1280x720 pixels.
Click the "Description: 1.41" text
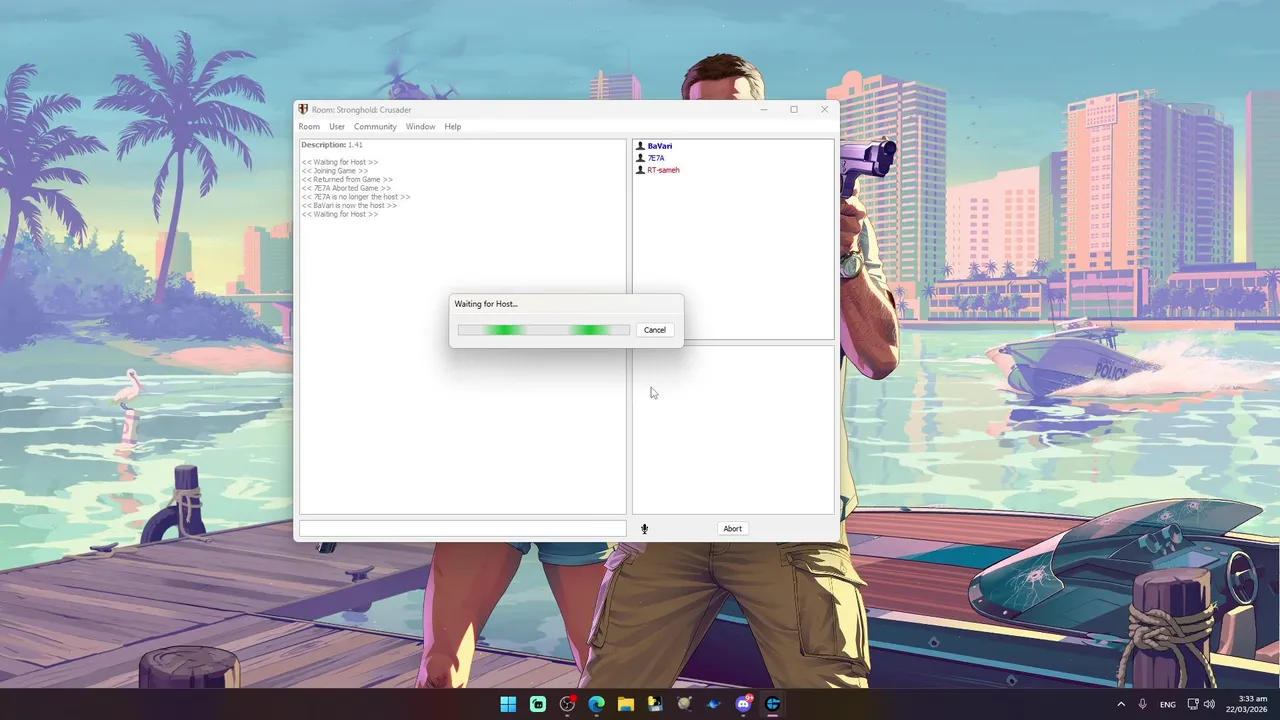coord(332,145)
